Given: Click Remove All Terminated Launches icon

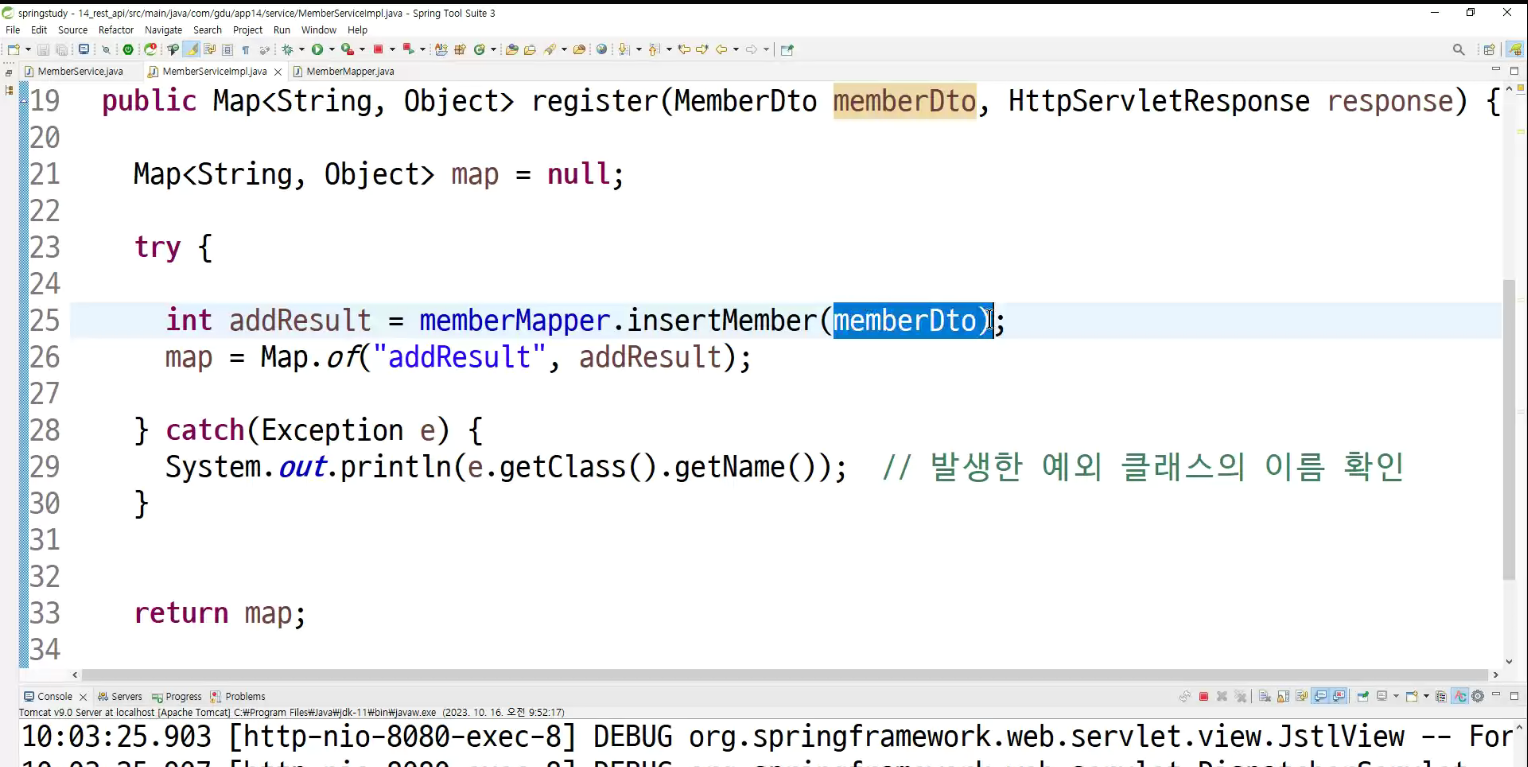Looking at the screenshot, I should (x=1240, y=696).
